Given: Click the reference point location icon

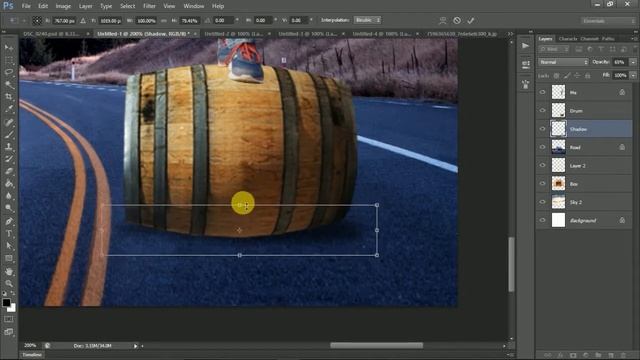Looking at the screenshot, I should tap(37, 20).
